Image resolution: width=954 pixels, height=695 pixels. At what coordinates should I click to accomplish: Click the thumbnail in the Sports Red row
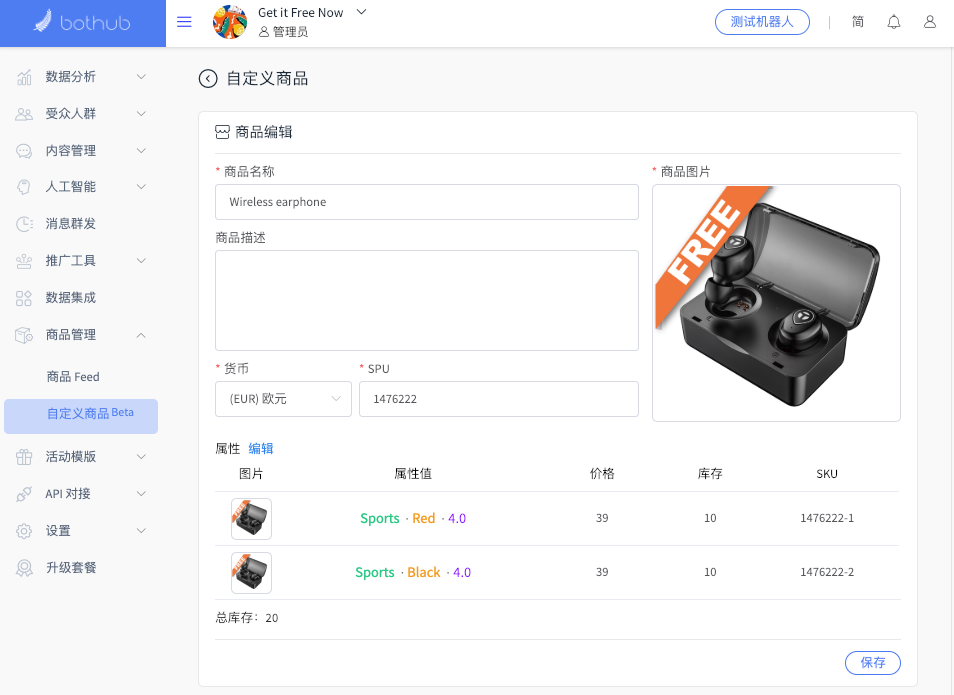point(251,519)
